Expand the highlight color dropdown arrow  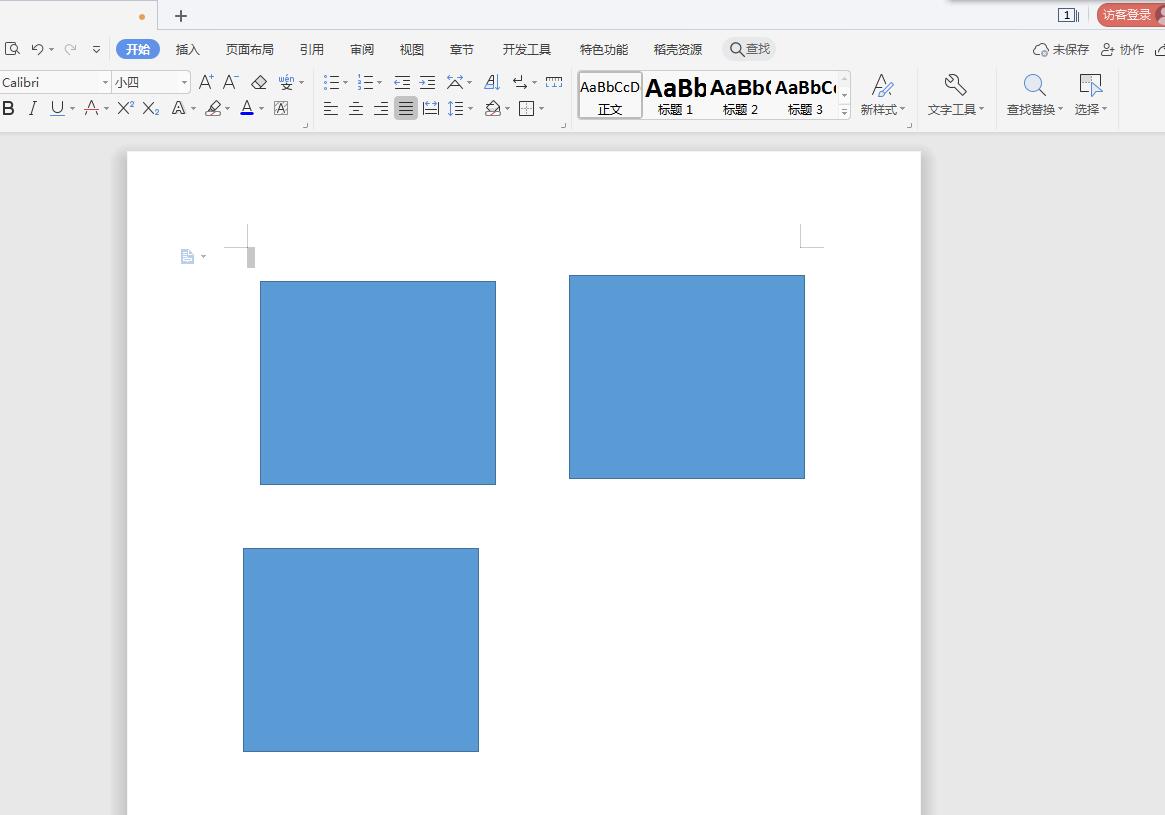click(227, 109)
